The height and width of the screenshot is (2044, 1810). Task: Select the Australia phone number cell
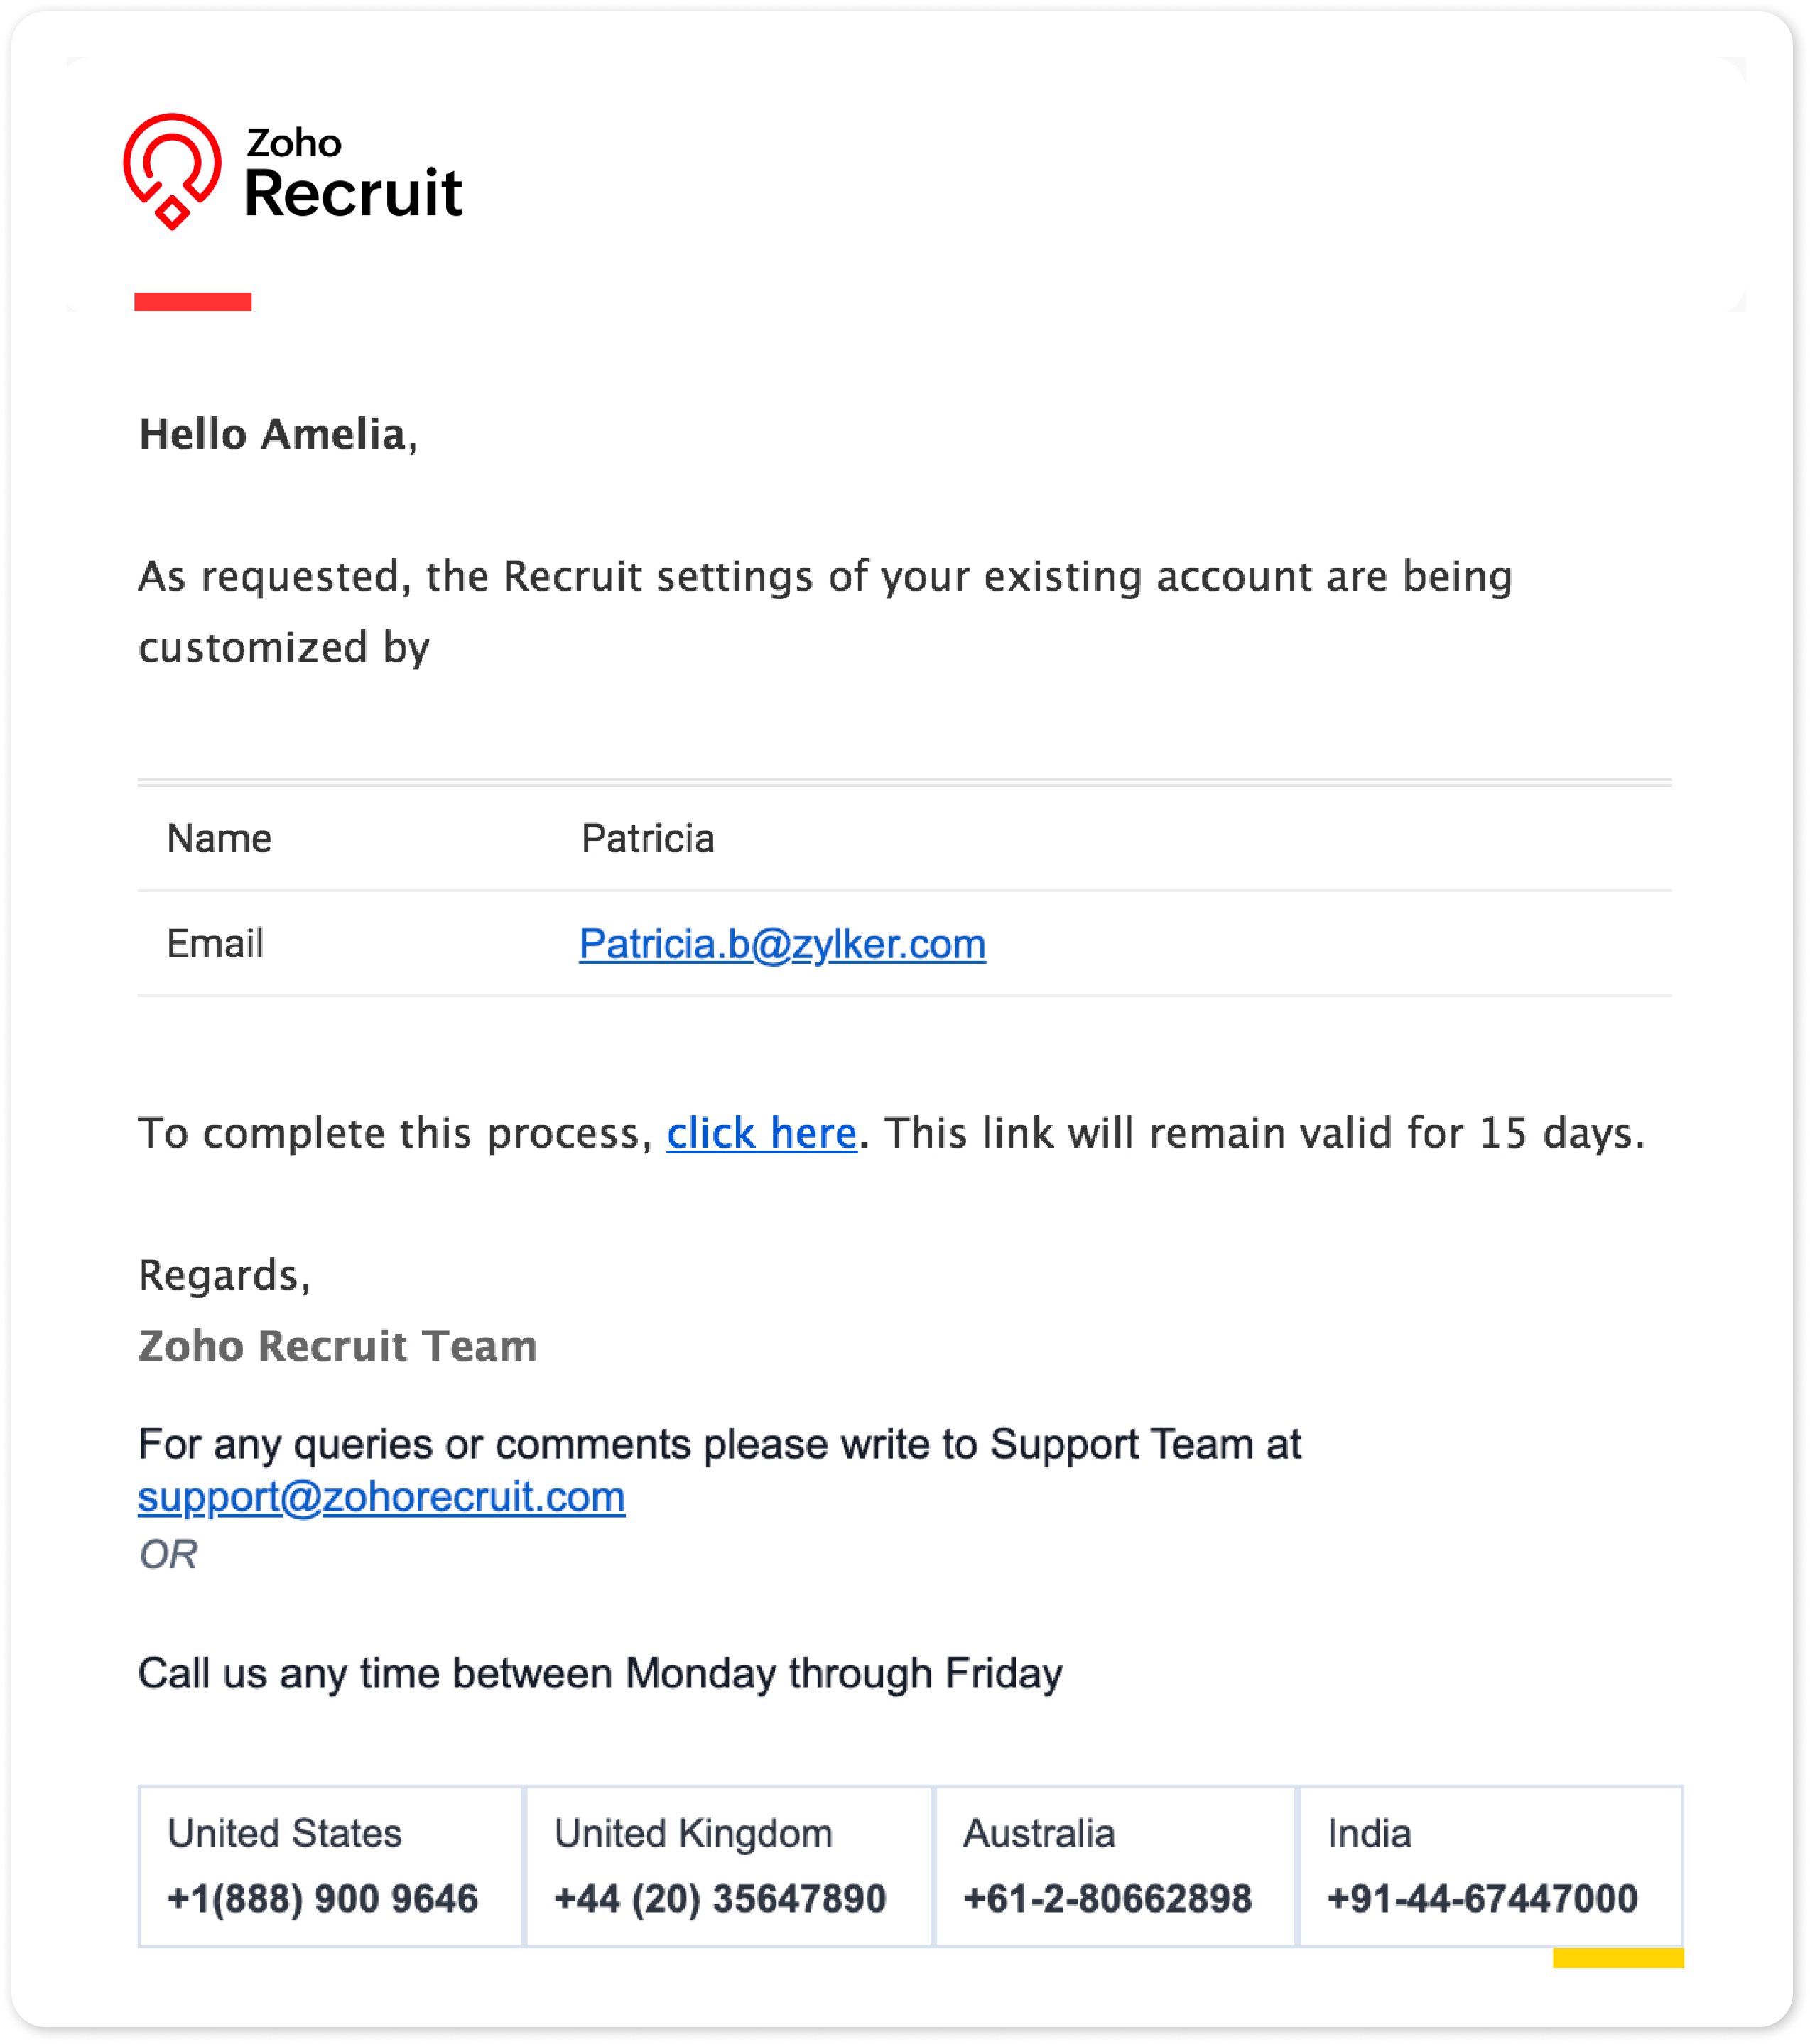1115,1866
